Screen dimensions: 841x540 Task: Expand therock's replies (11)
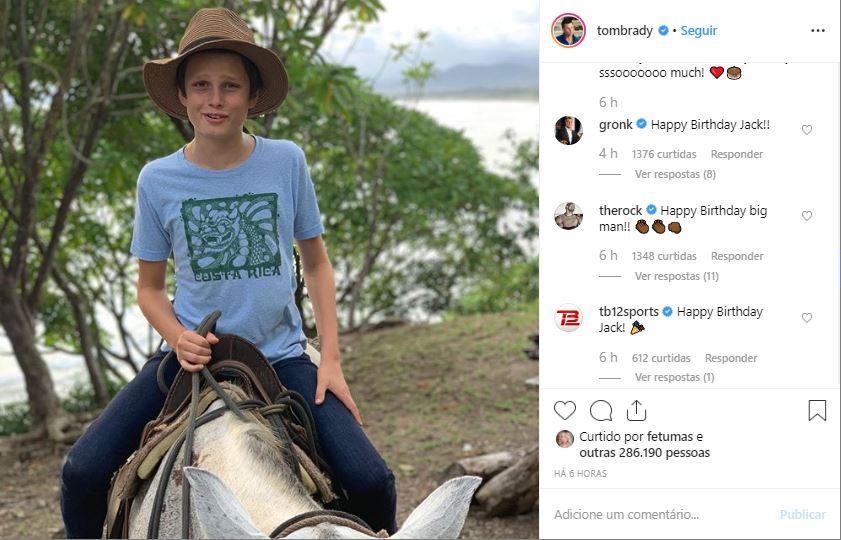click(x=677, y=276)
